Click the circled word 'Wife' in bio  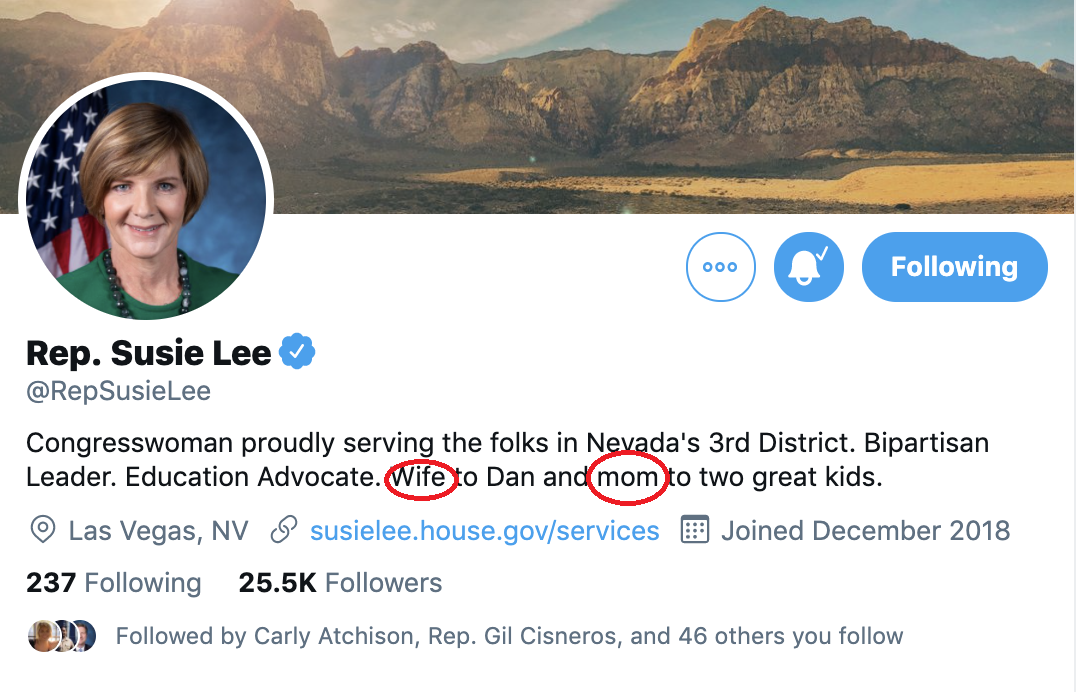420,477
